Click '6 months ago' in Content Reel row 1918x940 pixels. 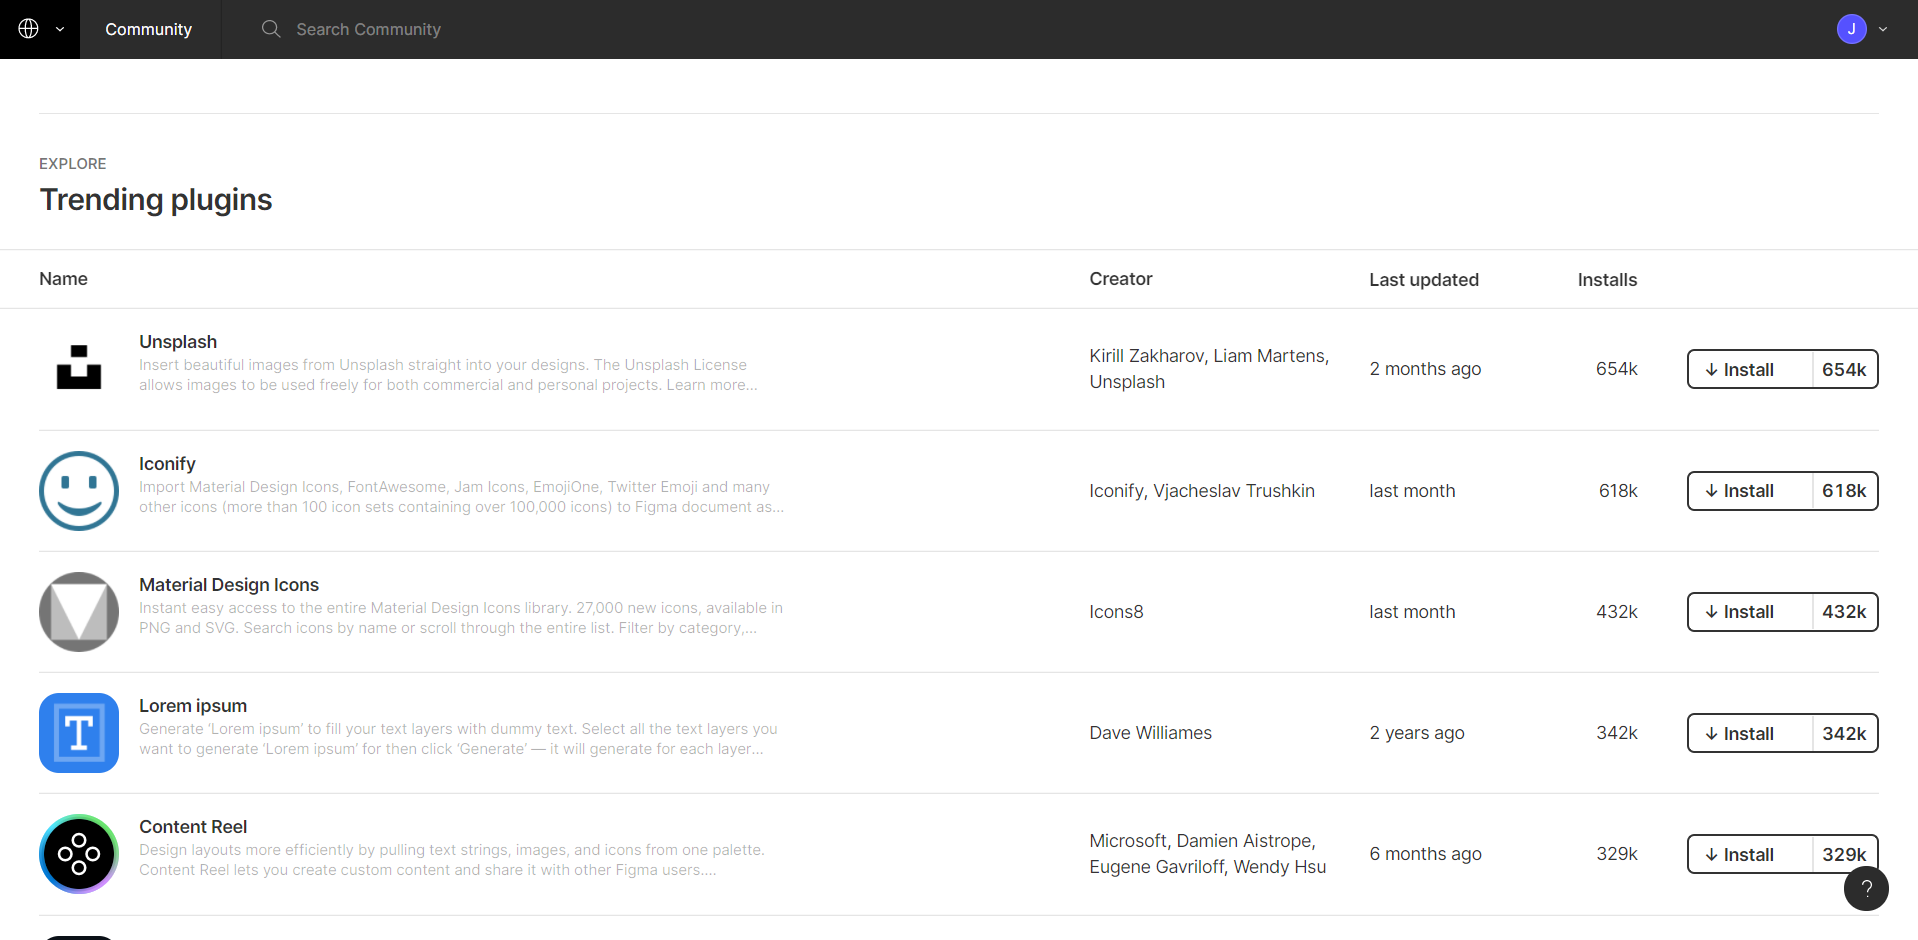(1425, 854)
